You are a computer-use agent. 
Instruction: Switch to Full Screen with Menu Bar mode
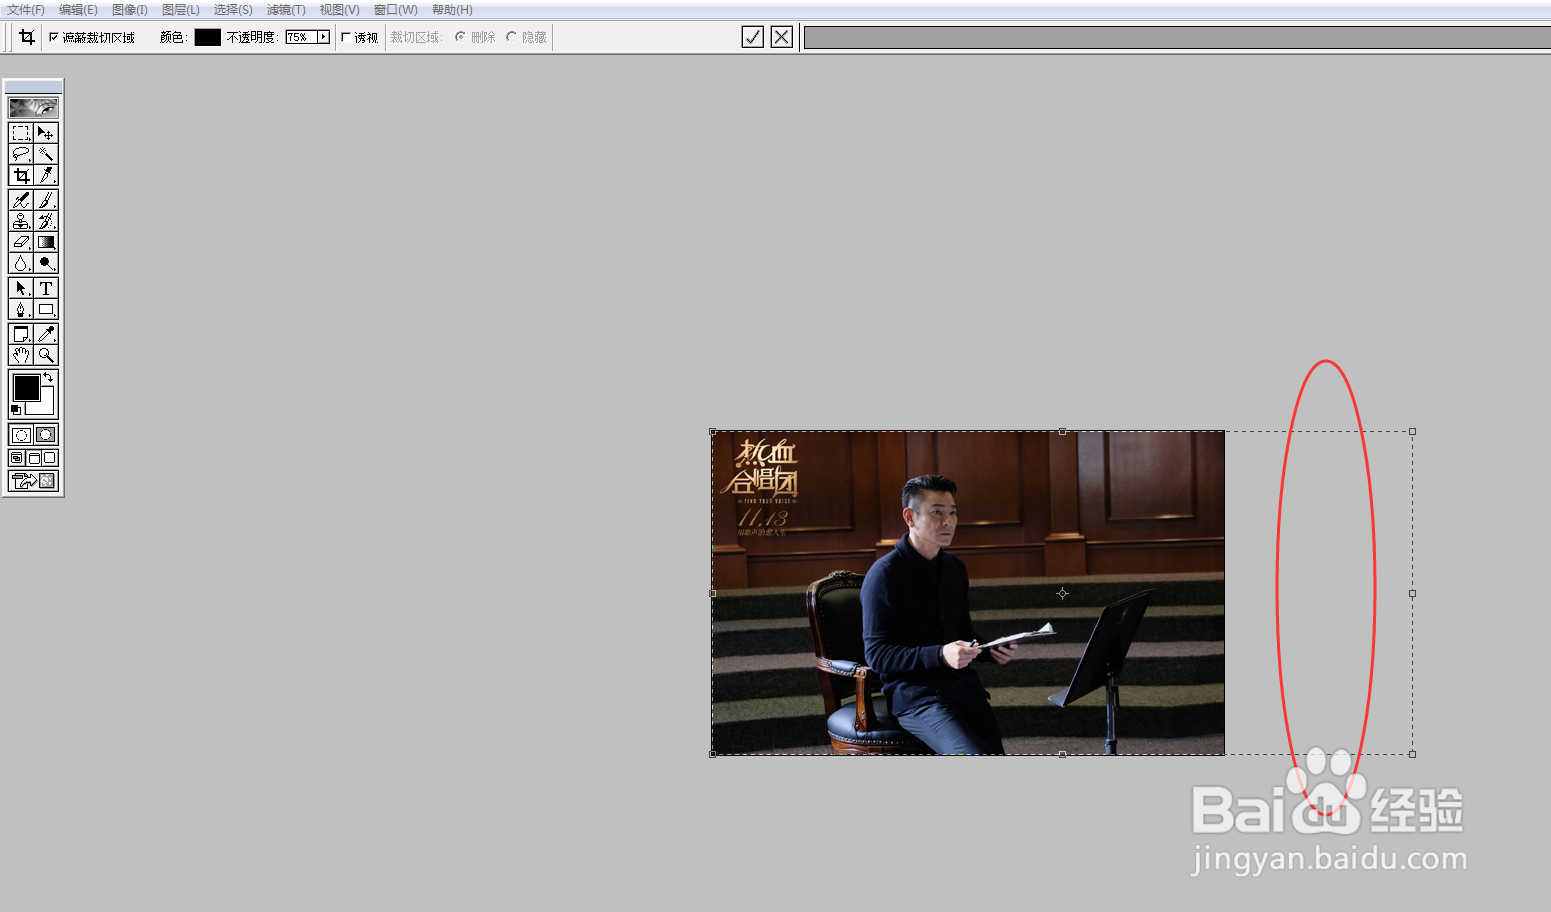[x=33, y=458]
